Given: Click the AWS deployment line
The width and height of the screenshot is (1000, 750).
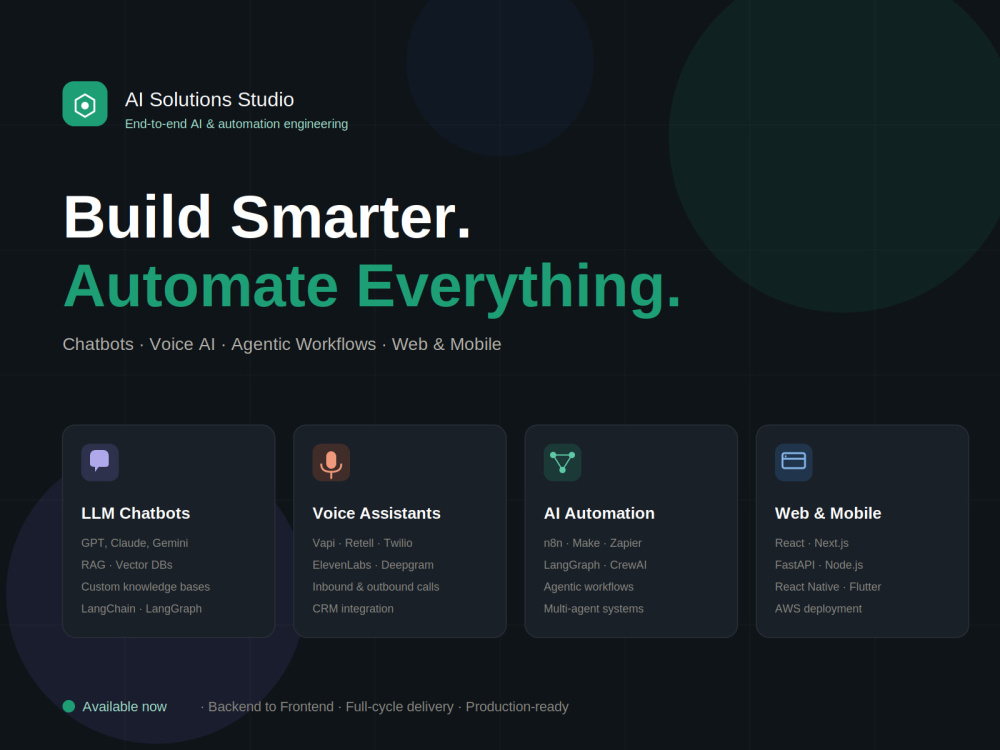Looking at the screenshot, I should [x=818, y=608].
